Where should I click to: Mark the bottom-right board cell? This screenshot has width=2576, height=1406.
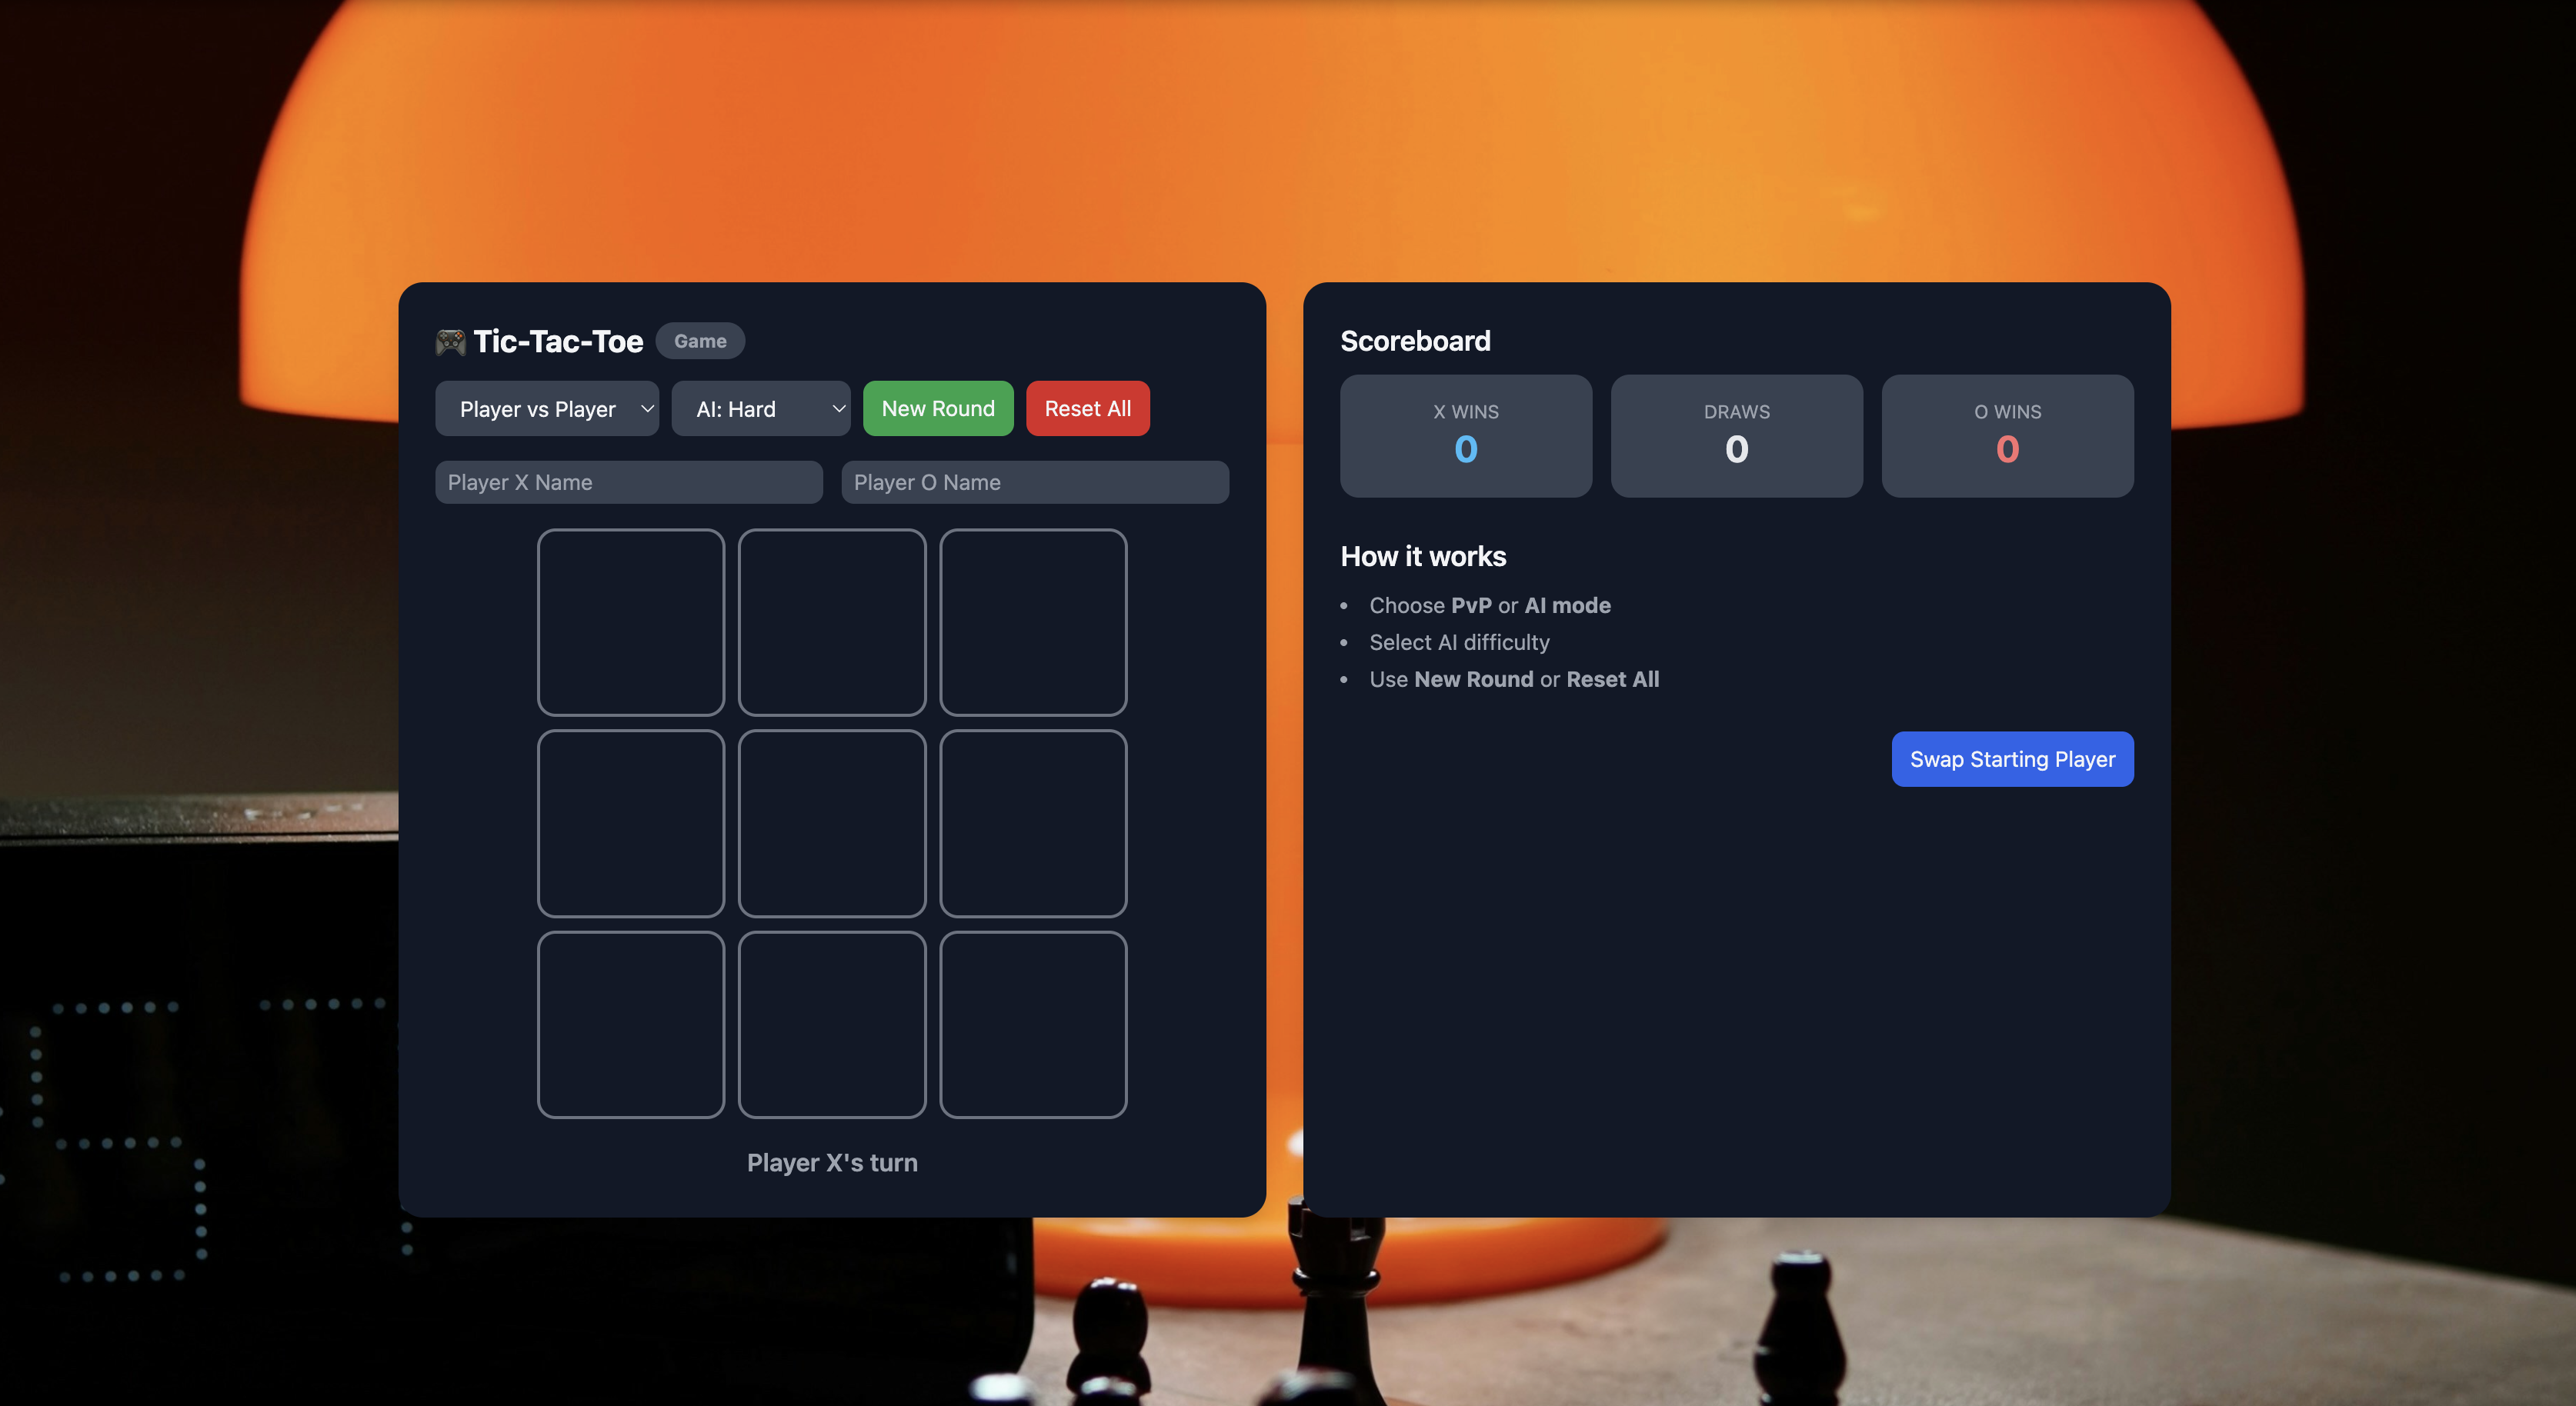[x=1033, y=1024]
